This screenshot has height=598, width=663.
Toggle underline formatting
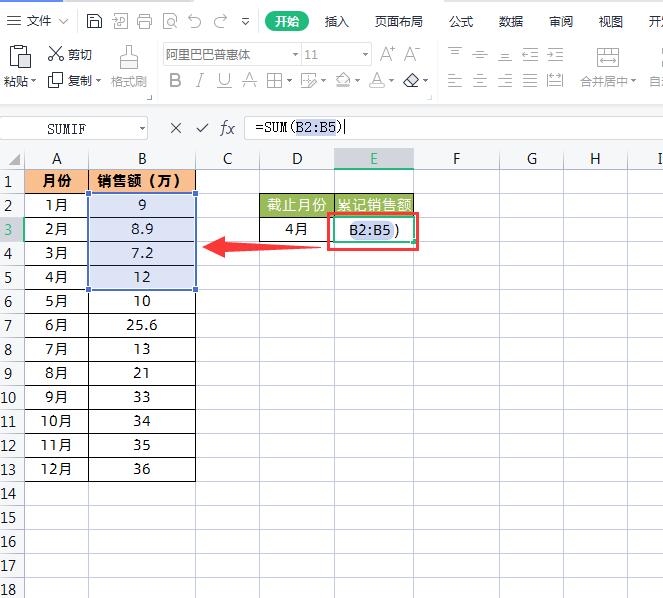tap(224, 80)
